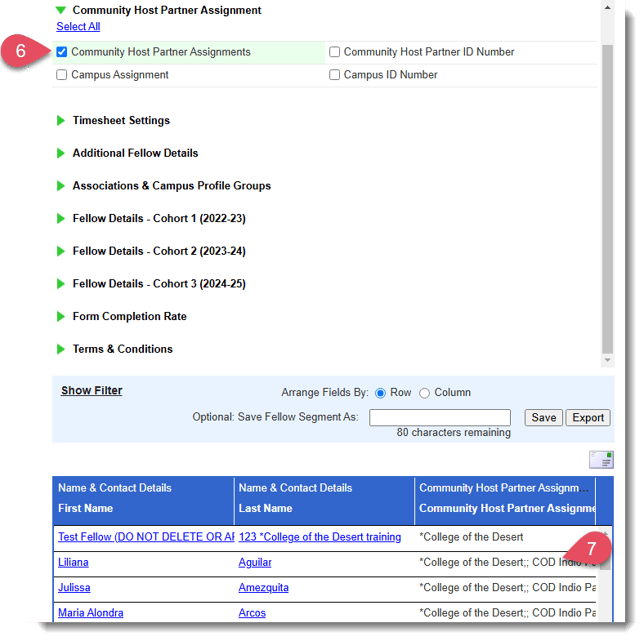
Task: Expand Fellow Details - Cohort 2 (2023-24)
Action: click(62, 252)
